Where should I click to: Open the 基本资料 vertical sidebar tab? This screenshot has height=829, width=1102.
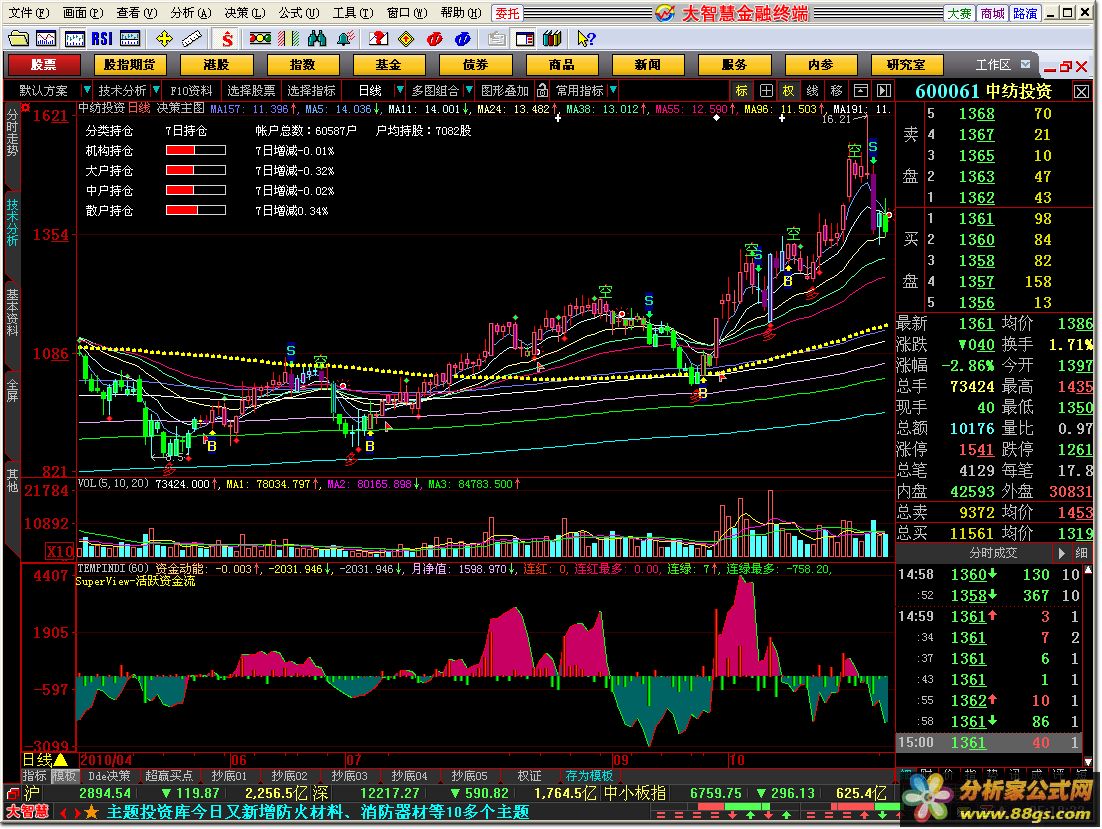click(12, 312)
